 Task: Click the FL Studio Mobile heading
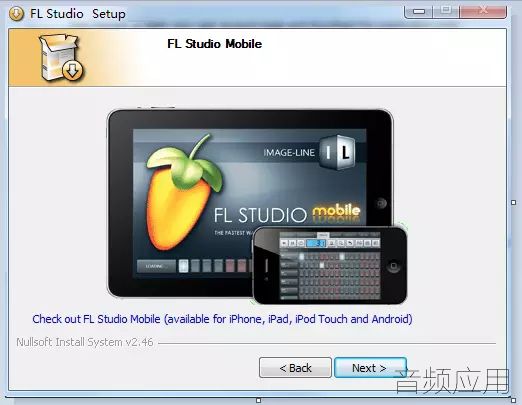click(215, 44)
